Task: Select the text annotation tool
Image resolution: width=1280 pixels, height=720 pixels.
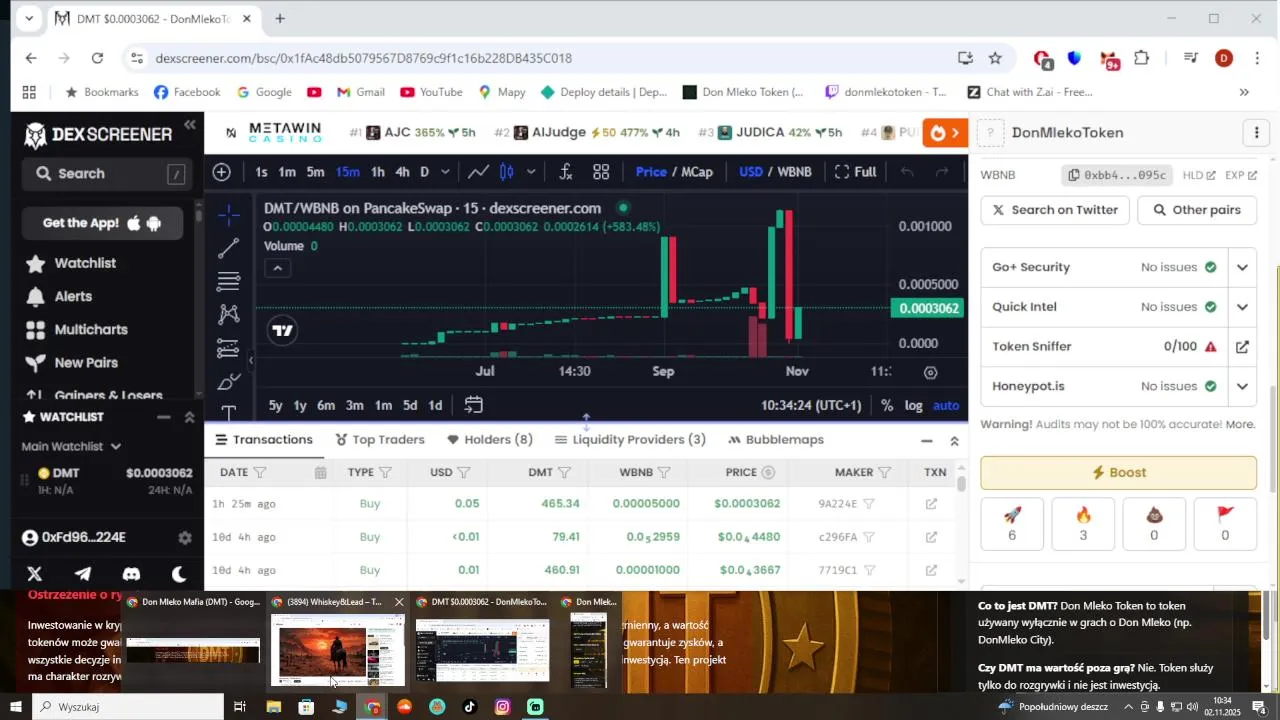Action: (229, 412)
